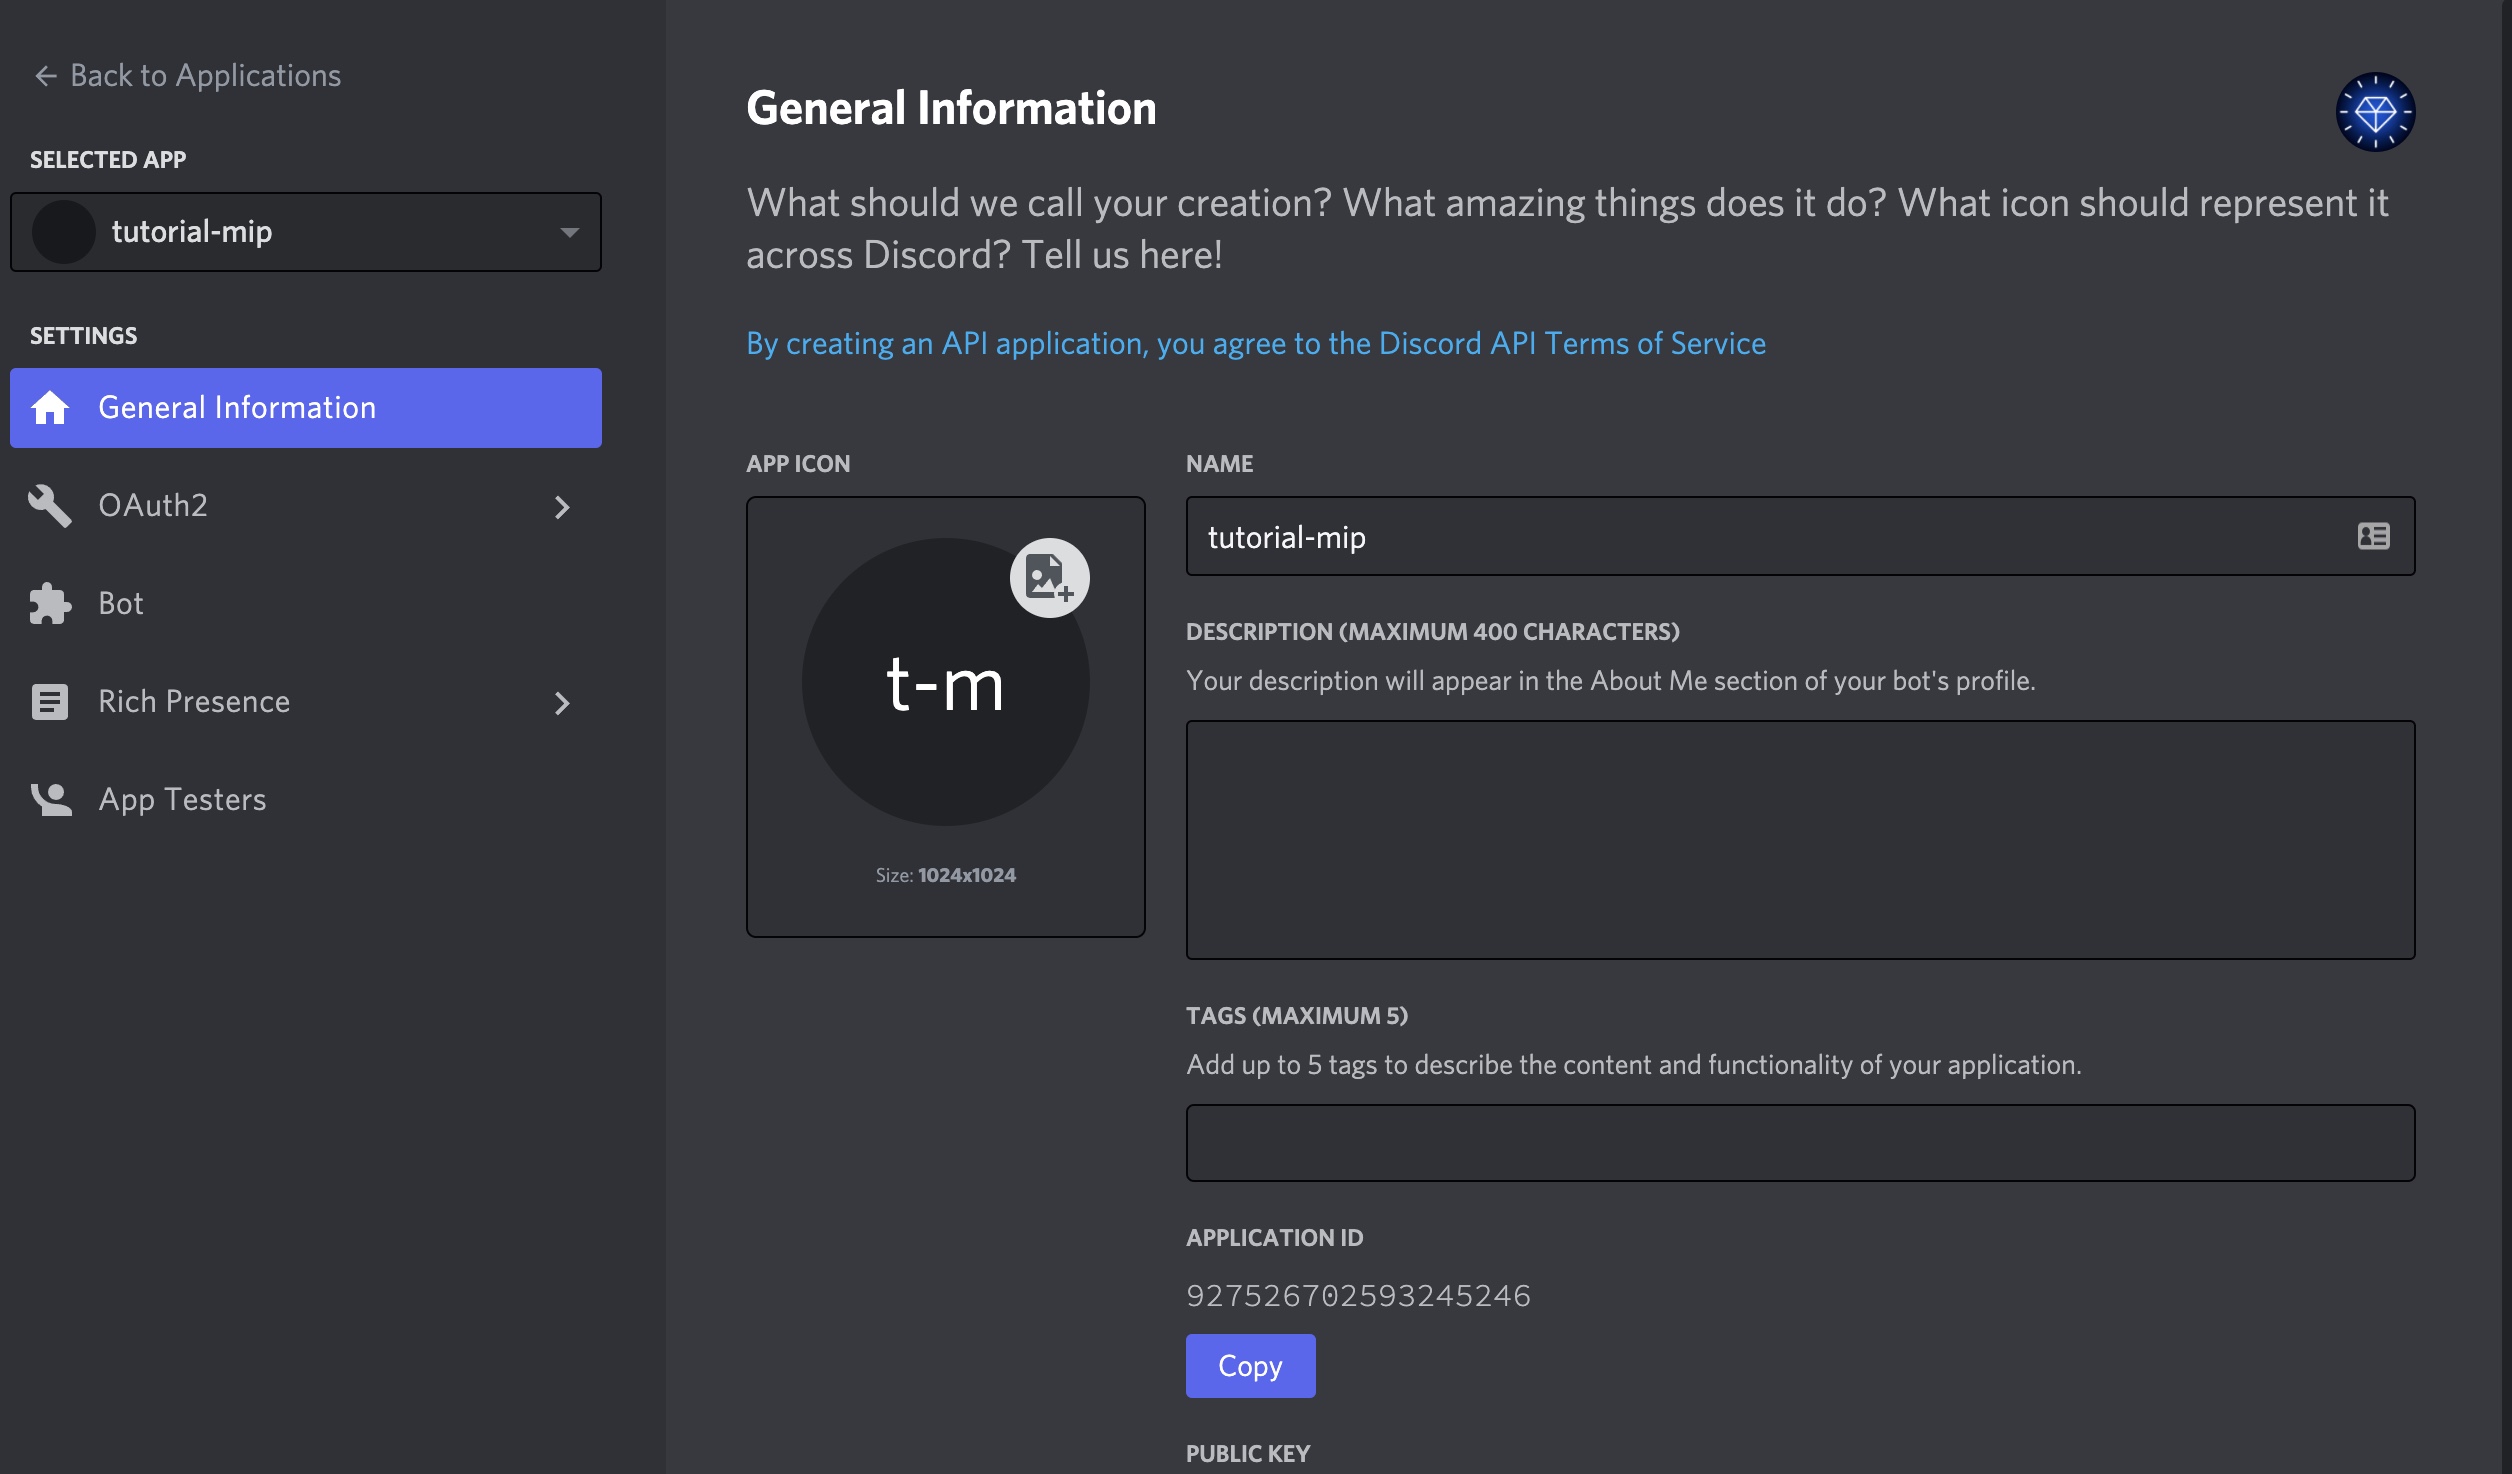Screen dimensions: 2512x1474
Task: Click the wrench icon beside OAuth2
Action: point(50,506)
